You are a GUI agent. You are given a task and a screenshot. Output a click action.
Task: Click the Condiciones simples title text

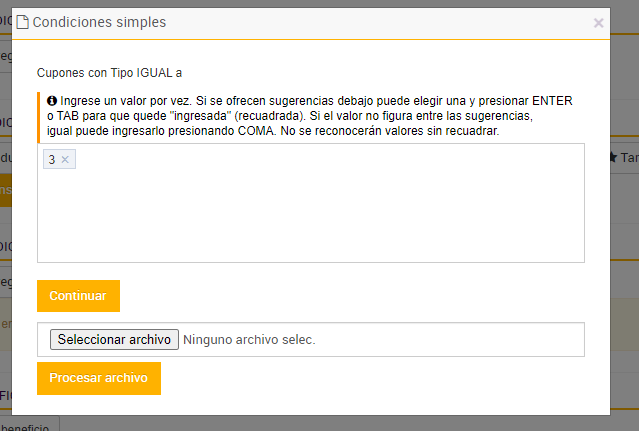tap(99, 22)
